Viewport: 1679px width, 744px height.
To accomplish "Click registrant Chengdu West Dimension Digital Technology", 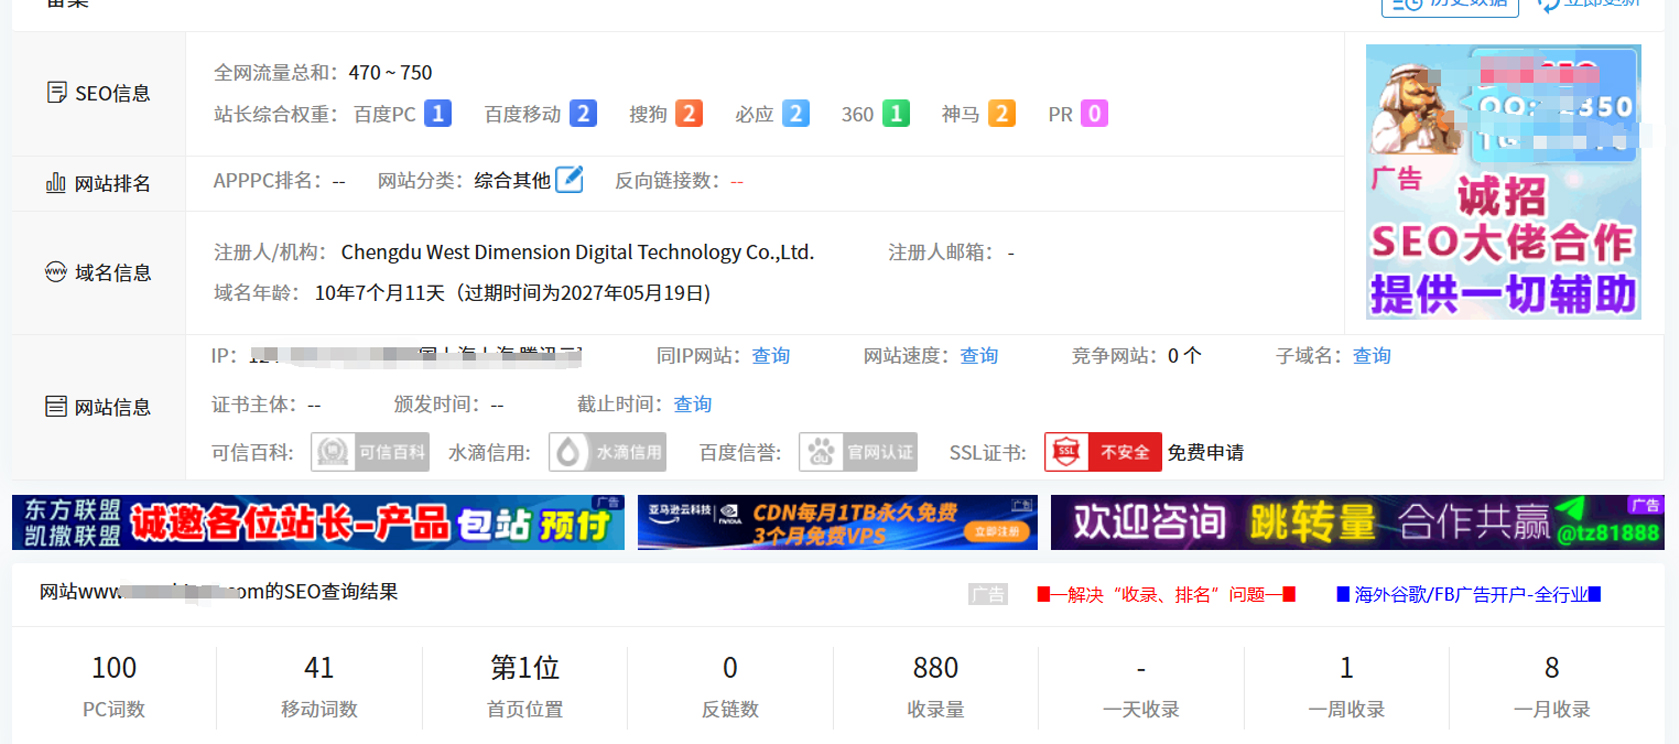I will click(578, 252).
